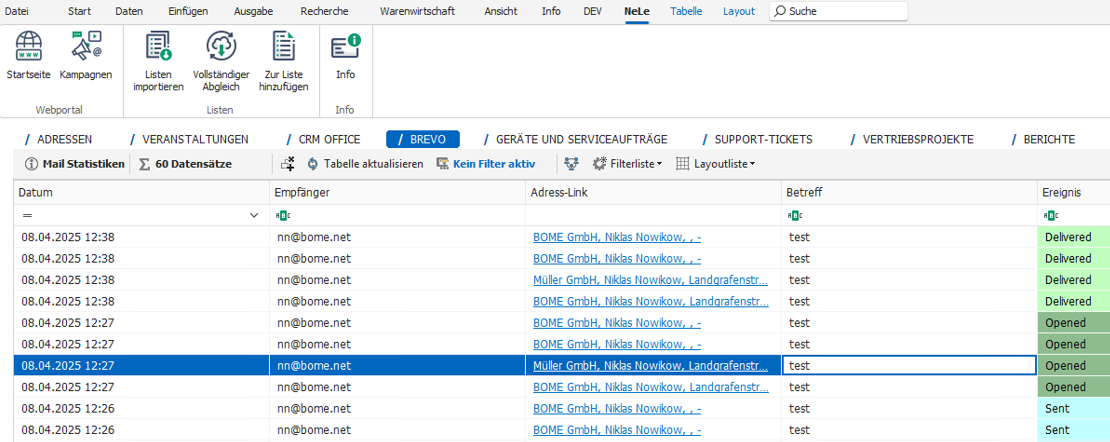Click the Adress-Link column header

coord(653,193)
